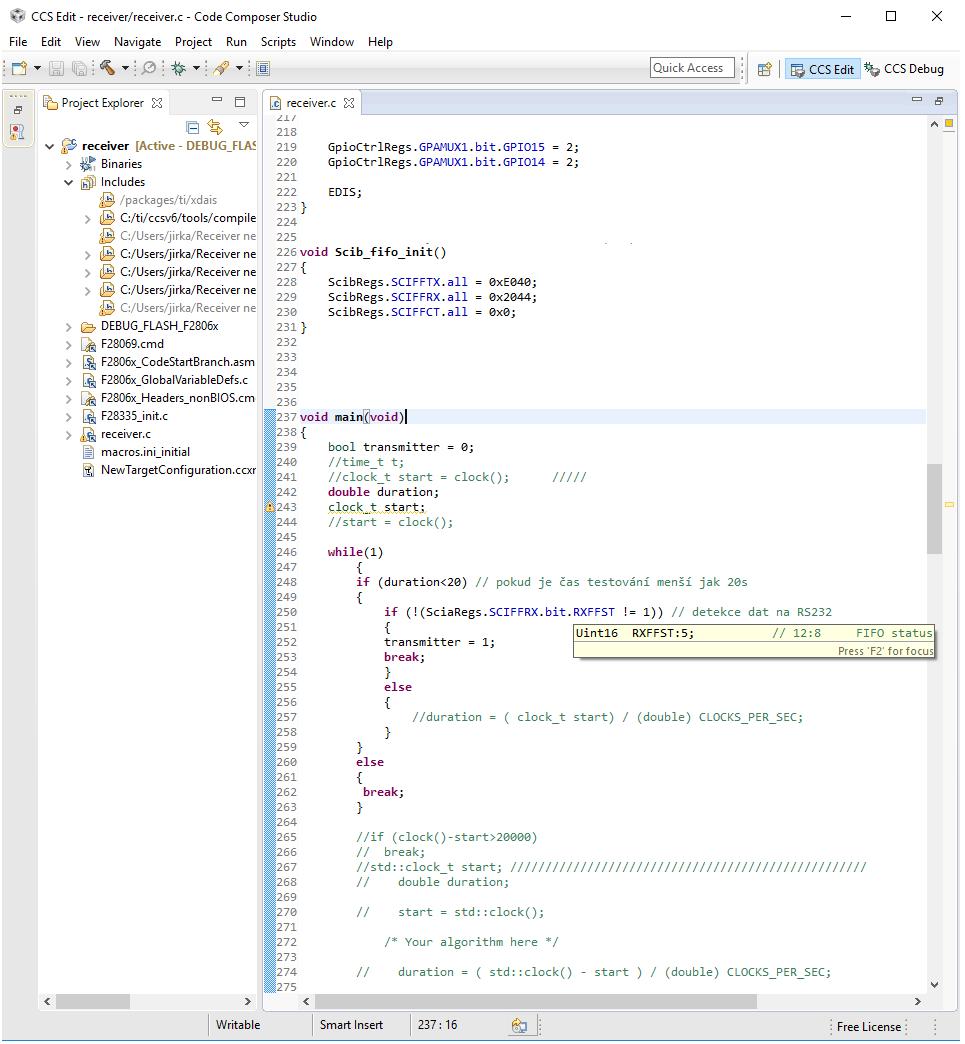Close the Project Explorer view
The image size is (965, 1044).
pyautogui.click(x=157, y=103)
